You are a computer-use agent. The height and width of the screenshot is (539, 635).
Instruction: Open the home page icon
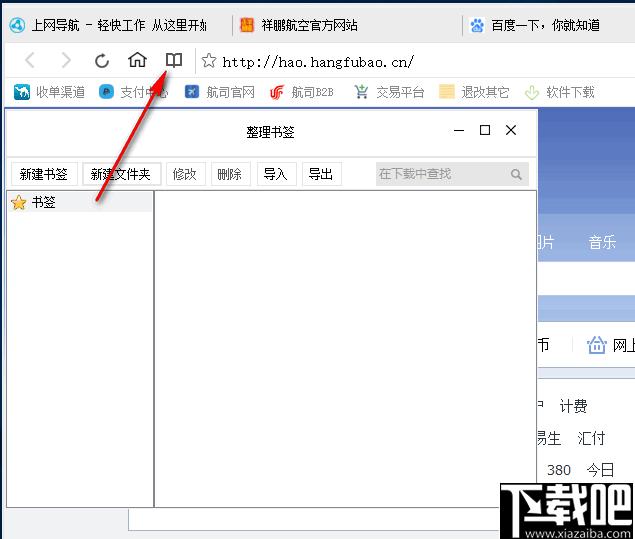[x=137, y=60]
